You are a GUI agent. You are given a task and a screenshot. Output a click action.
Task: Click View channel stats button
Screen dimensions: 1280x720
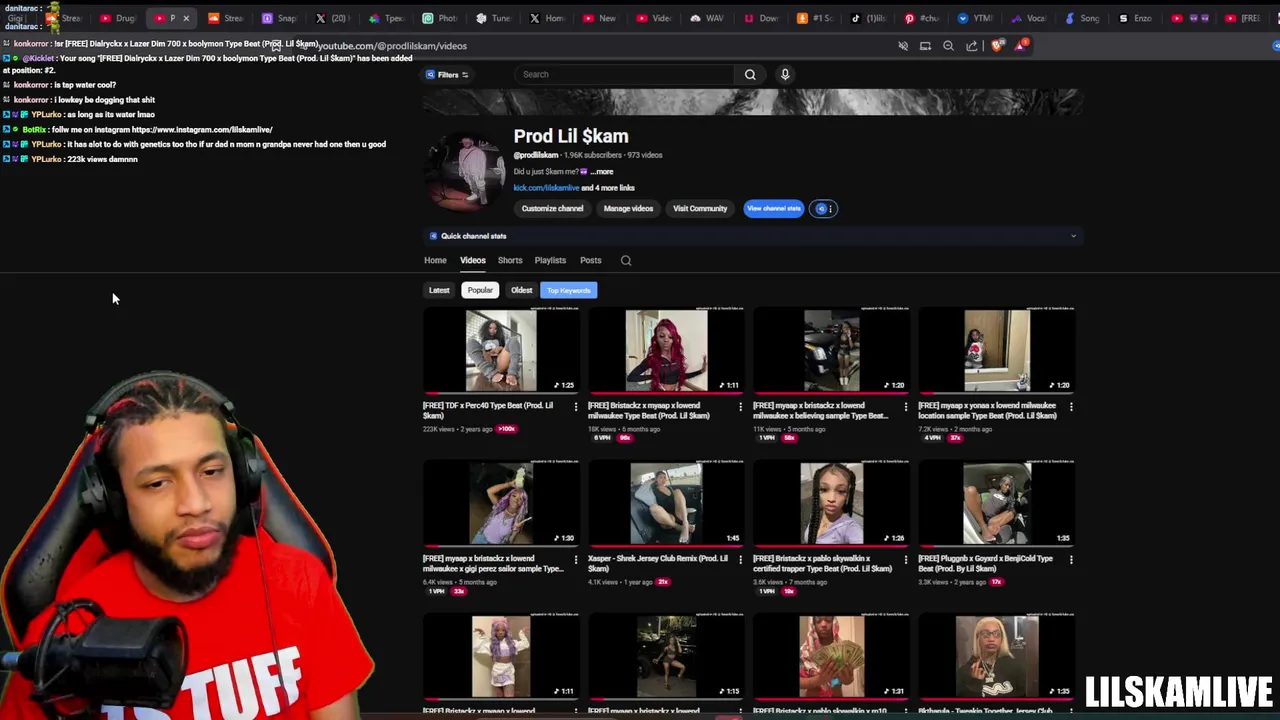point(773,209)
